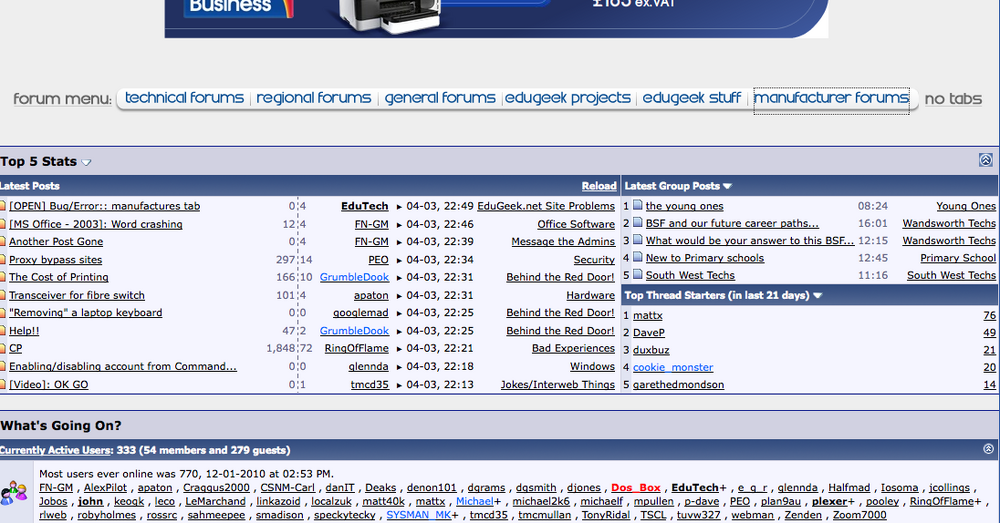Image resolution: width=1000 pixels, height=523 pixels.
Task: Open 'Bad Experiences' forum link
Action: click(573, 348)
